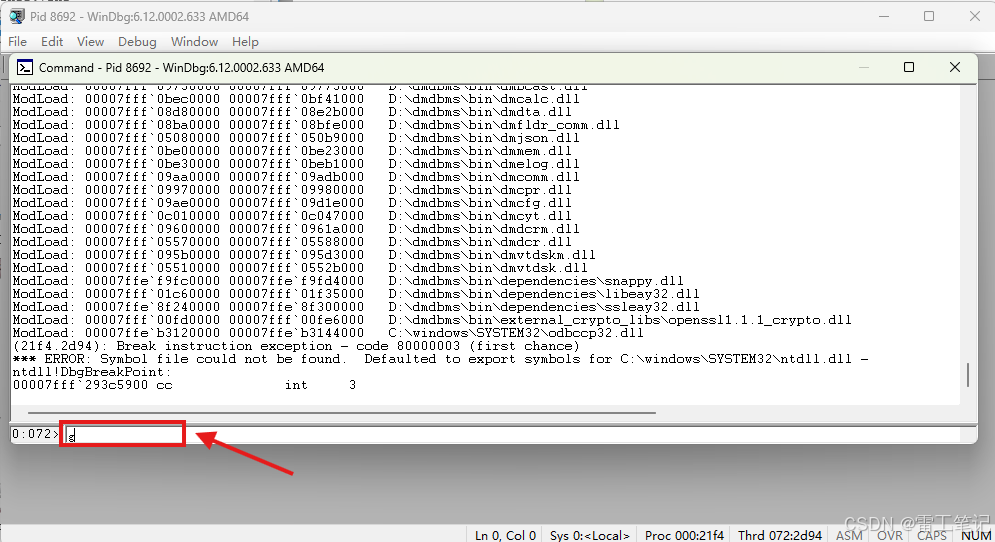Image resolution: width=995 pixels, height=542 pixels.
Task: Click the 'Break instruction exception' line
Action: (x=296, y=346)
